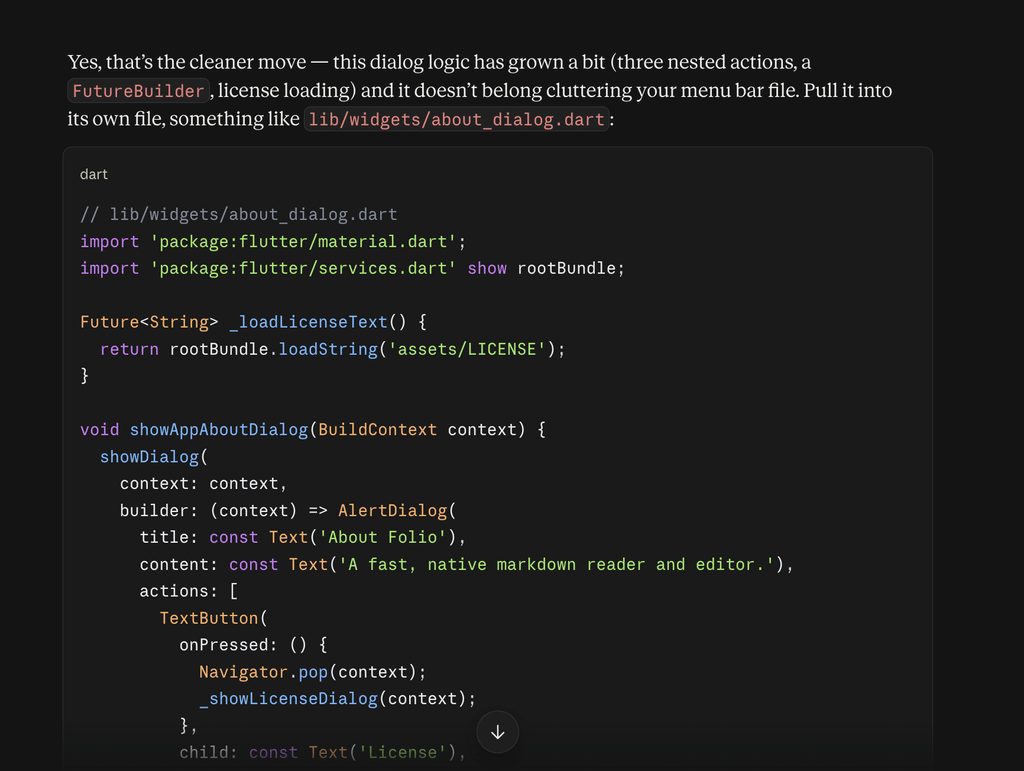
Task: Click the 'A fast, native markdown reader and editor.' string
Action: [556, 564]
